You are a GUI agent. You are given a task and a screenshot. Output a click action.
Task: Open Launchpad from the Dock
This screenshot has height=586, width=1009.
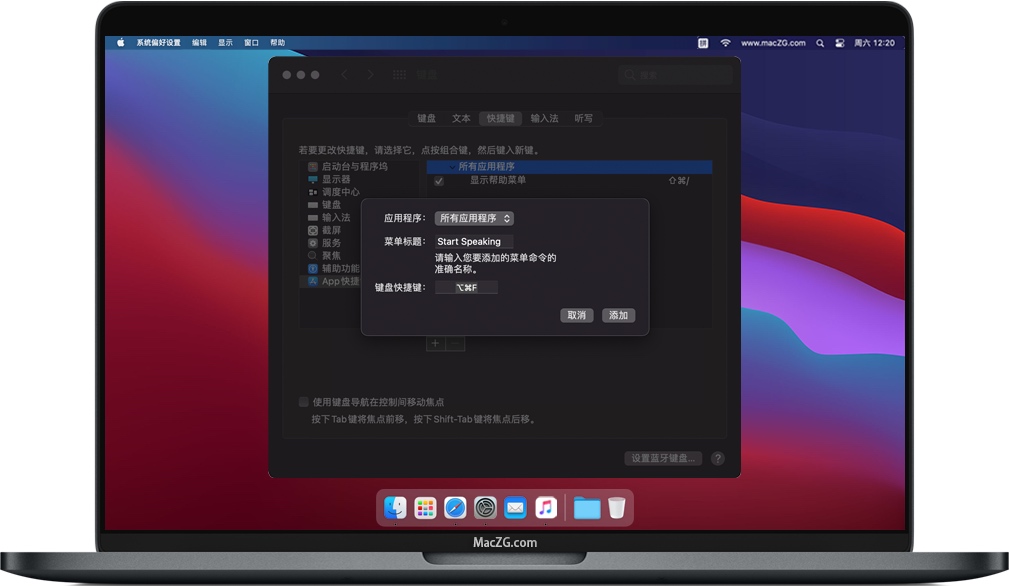click(x=425, y=508)
